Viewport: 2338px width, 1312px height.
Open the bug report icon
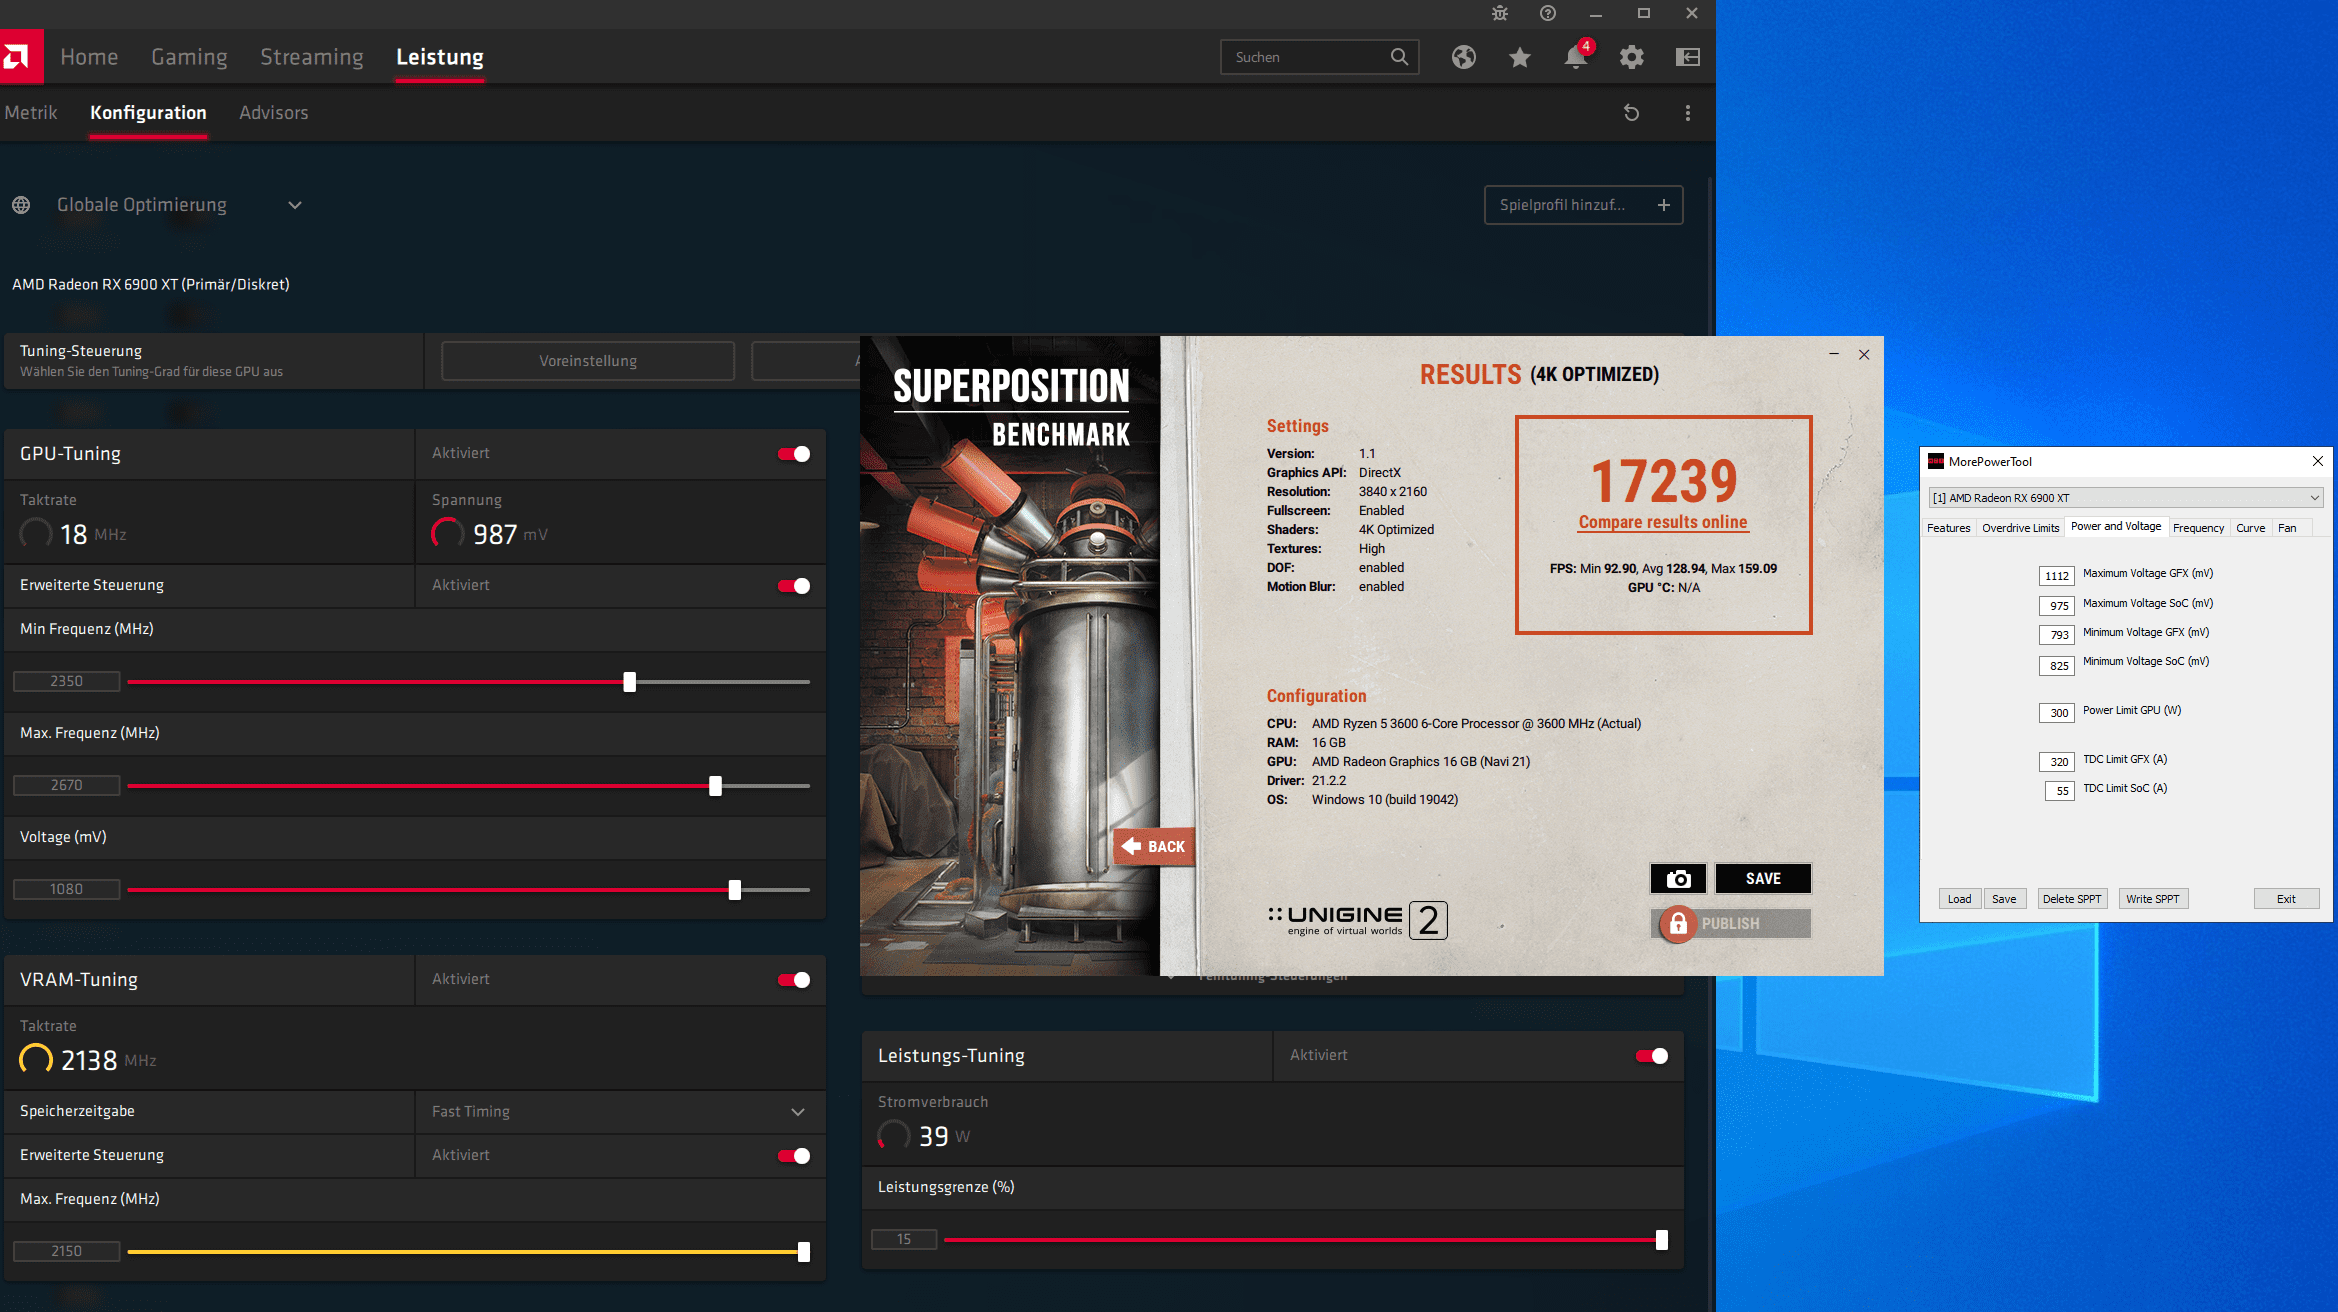tap(1500, 13)
